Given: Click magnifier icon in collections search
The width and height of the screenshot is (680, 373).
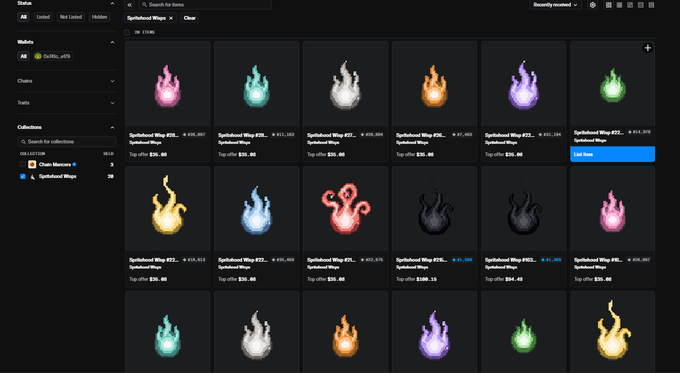Looking at the screenshot, I should (23, 142).
